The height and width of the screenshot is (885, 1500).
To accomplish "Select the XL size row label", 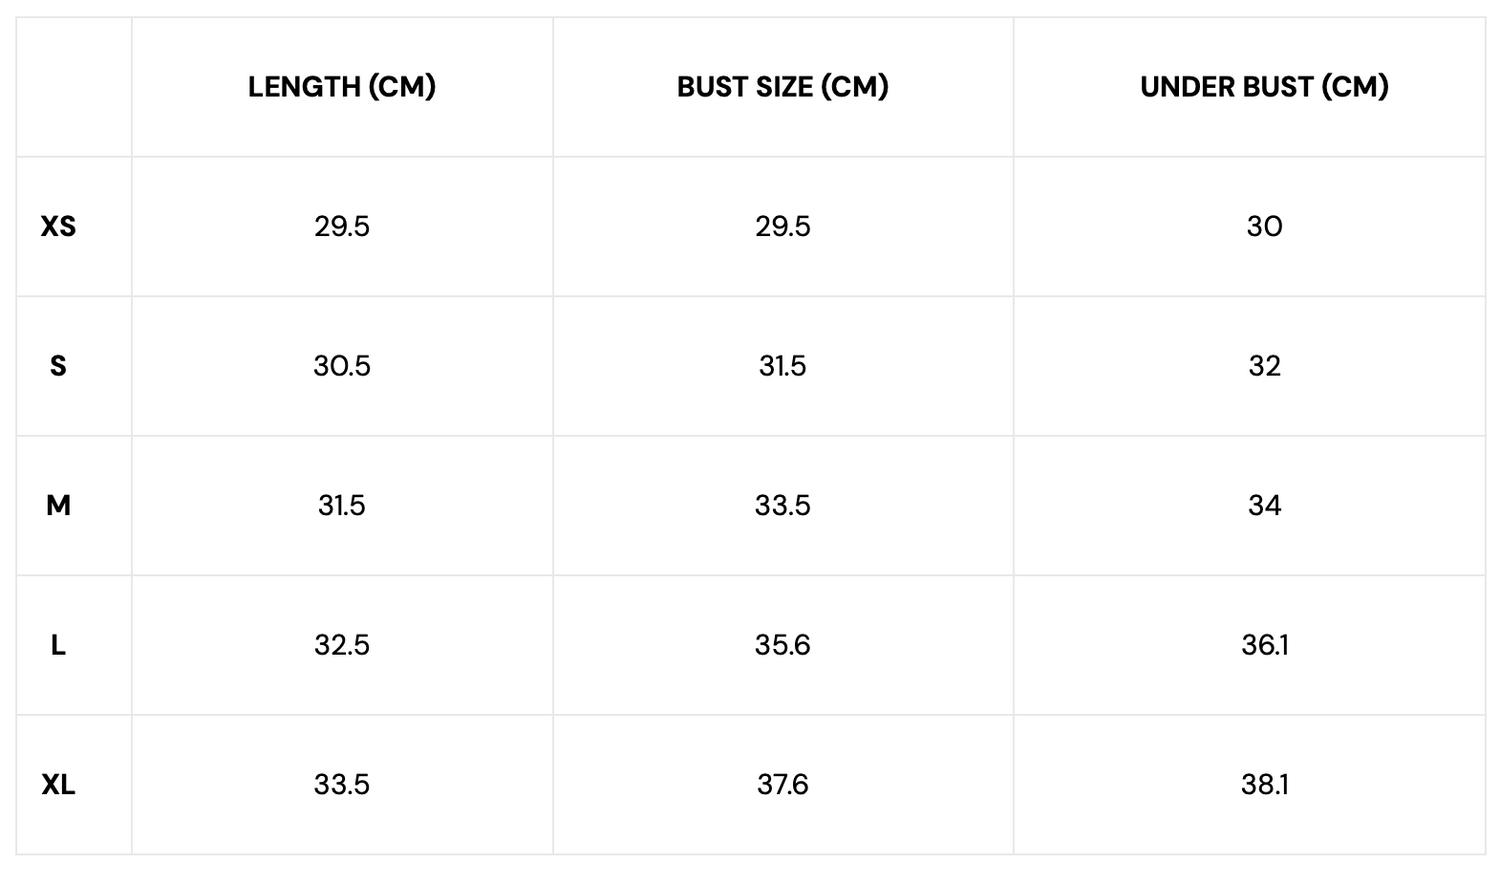I will point(58,785).
